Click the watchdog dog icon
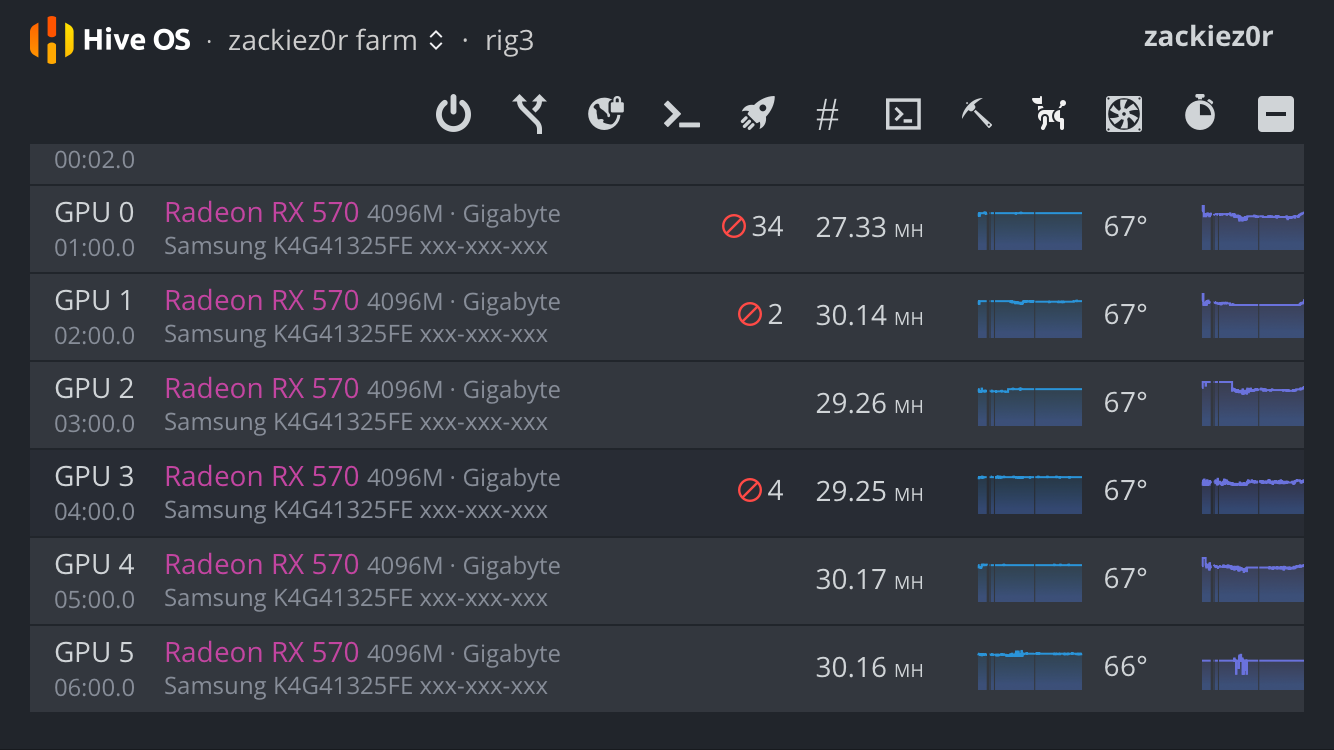The width and height of the screenshot is (1334, 750). click(x=1049, y=114)
